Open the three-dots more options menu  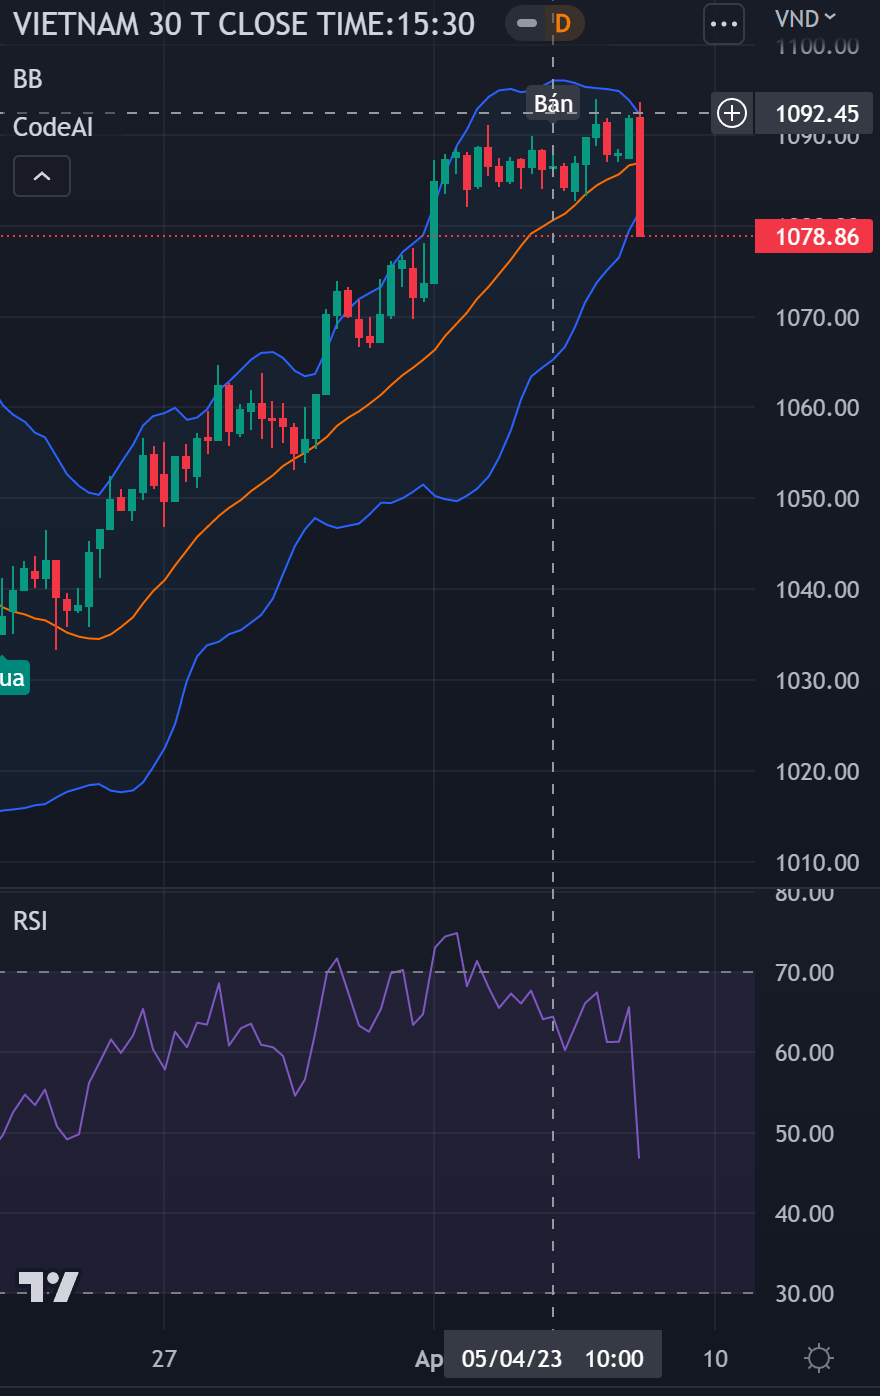pos(724,24)
